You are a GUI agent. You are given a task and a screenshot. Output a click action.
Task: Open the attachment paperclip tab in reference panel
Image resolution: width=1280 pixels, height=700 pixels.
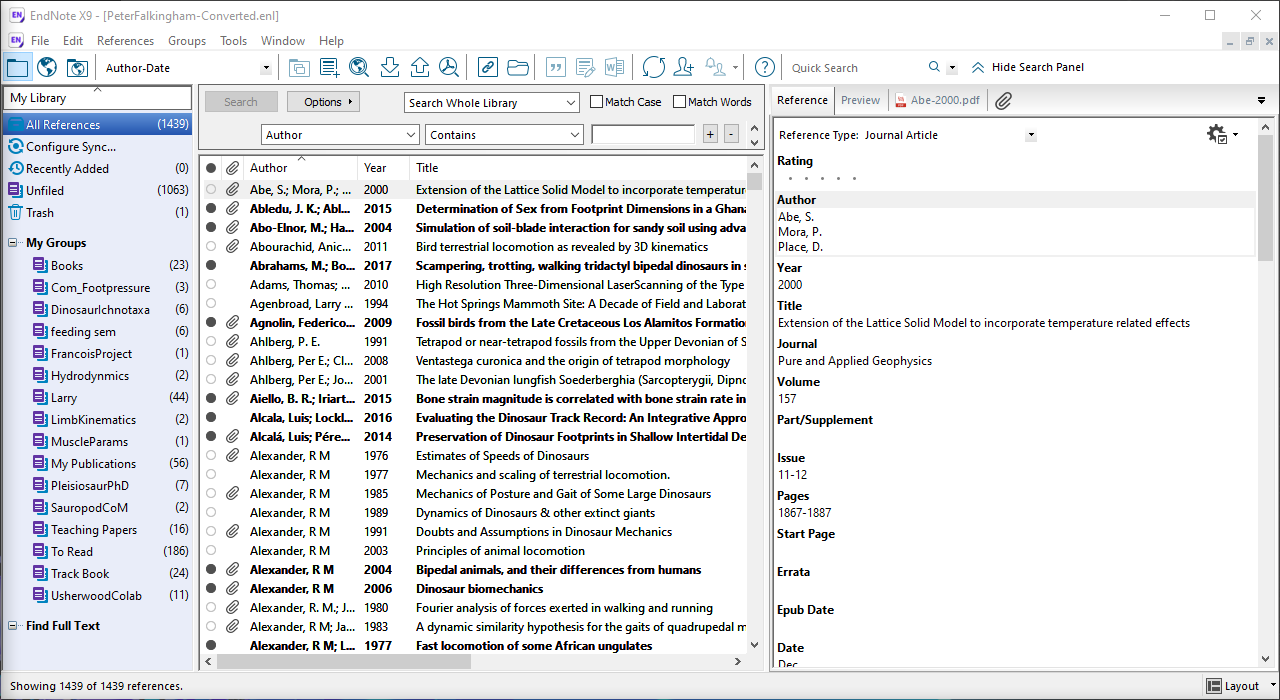[x=1003, y=100]
